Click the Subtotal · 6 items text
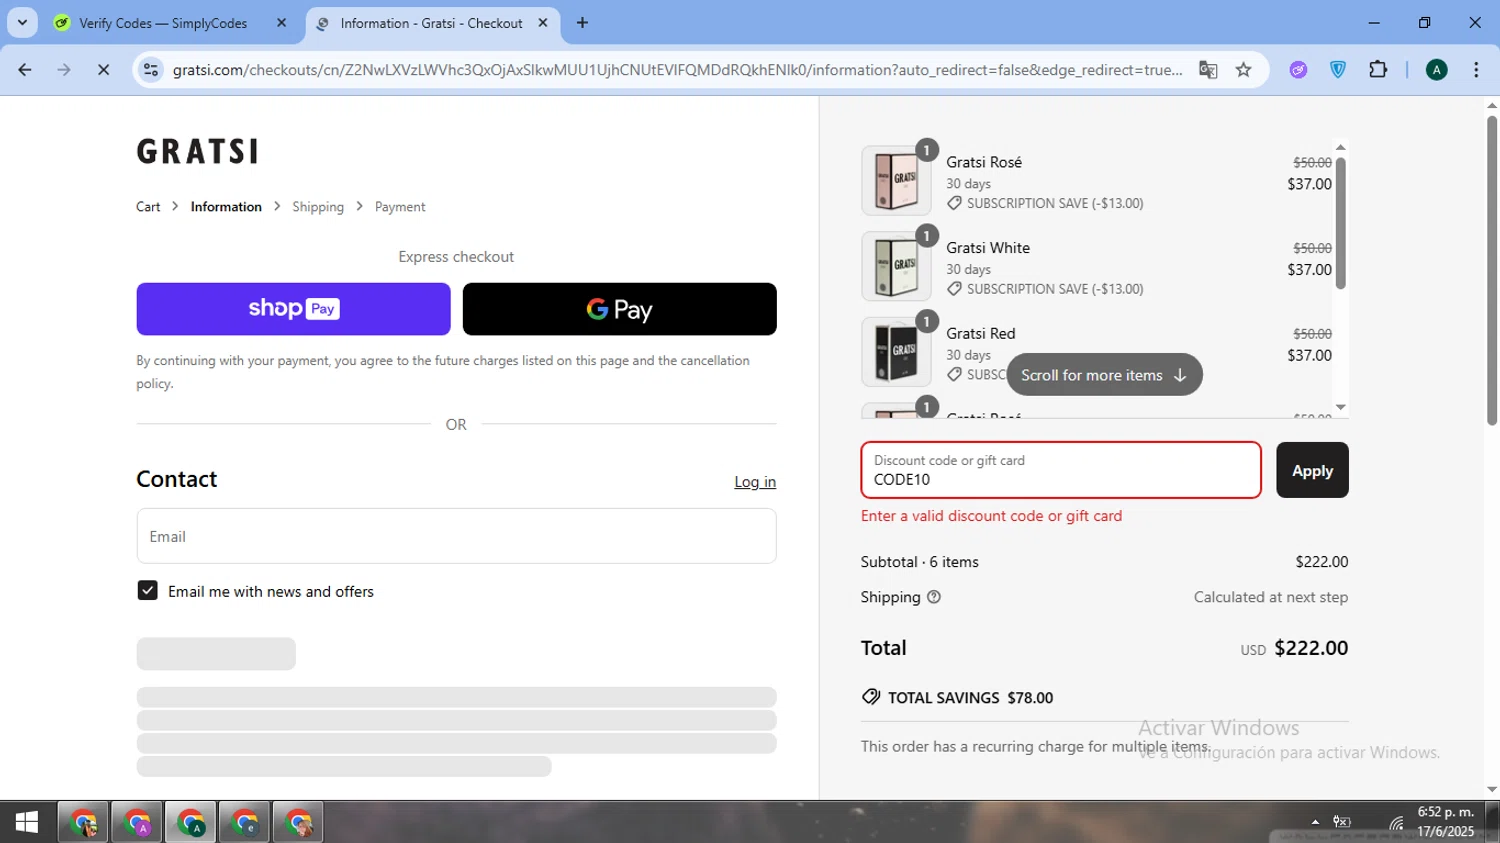Screen dimensions: 1500x843 point(920,562)
